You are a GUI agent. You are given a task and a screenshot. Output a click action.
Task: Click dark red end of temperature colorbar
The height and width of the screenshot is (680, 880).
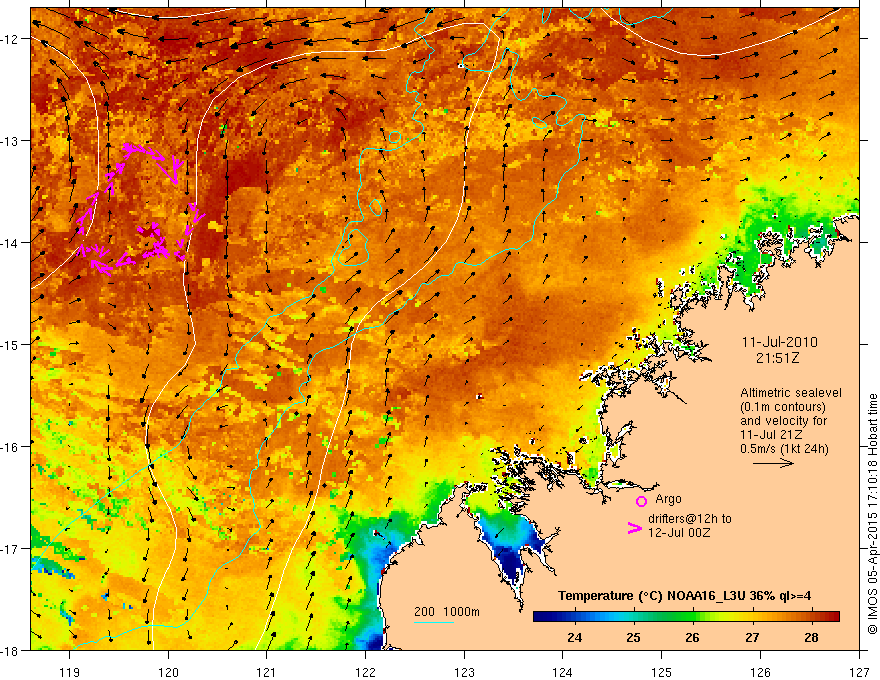point(833,617)
